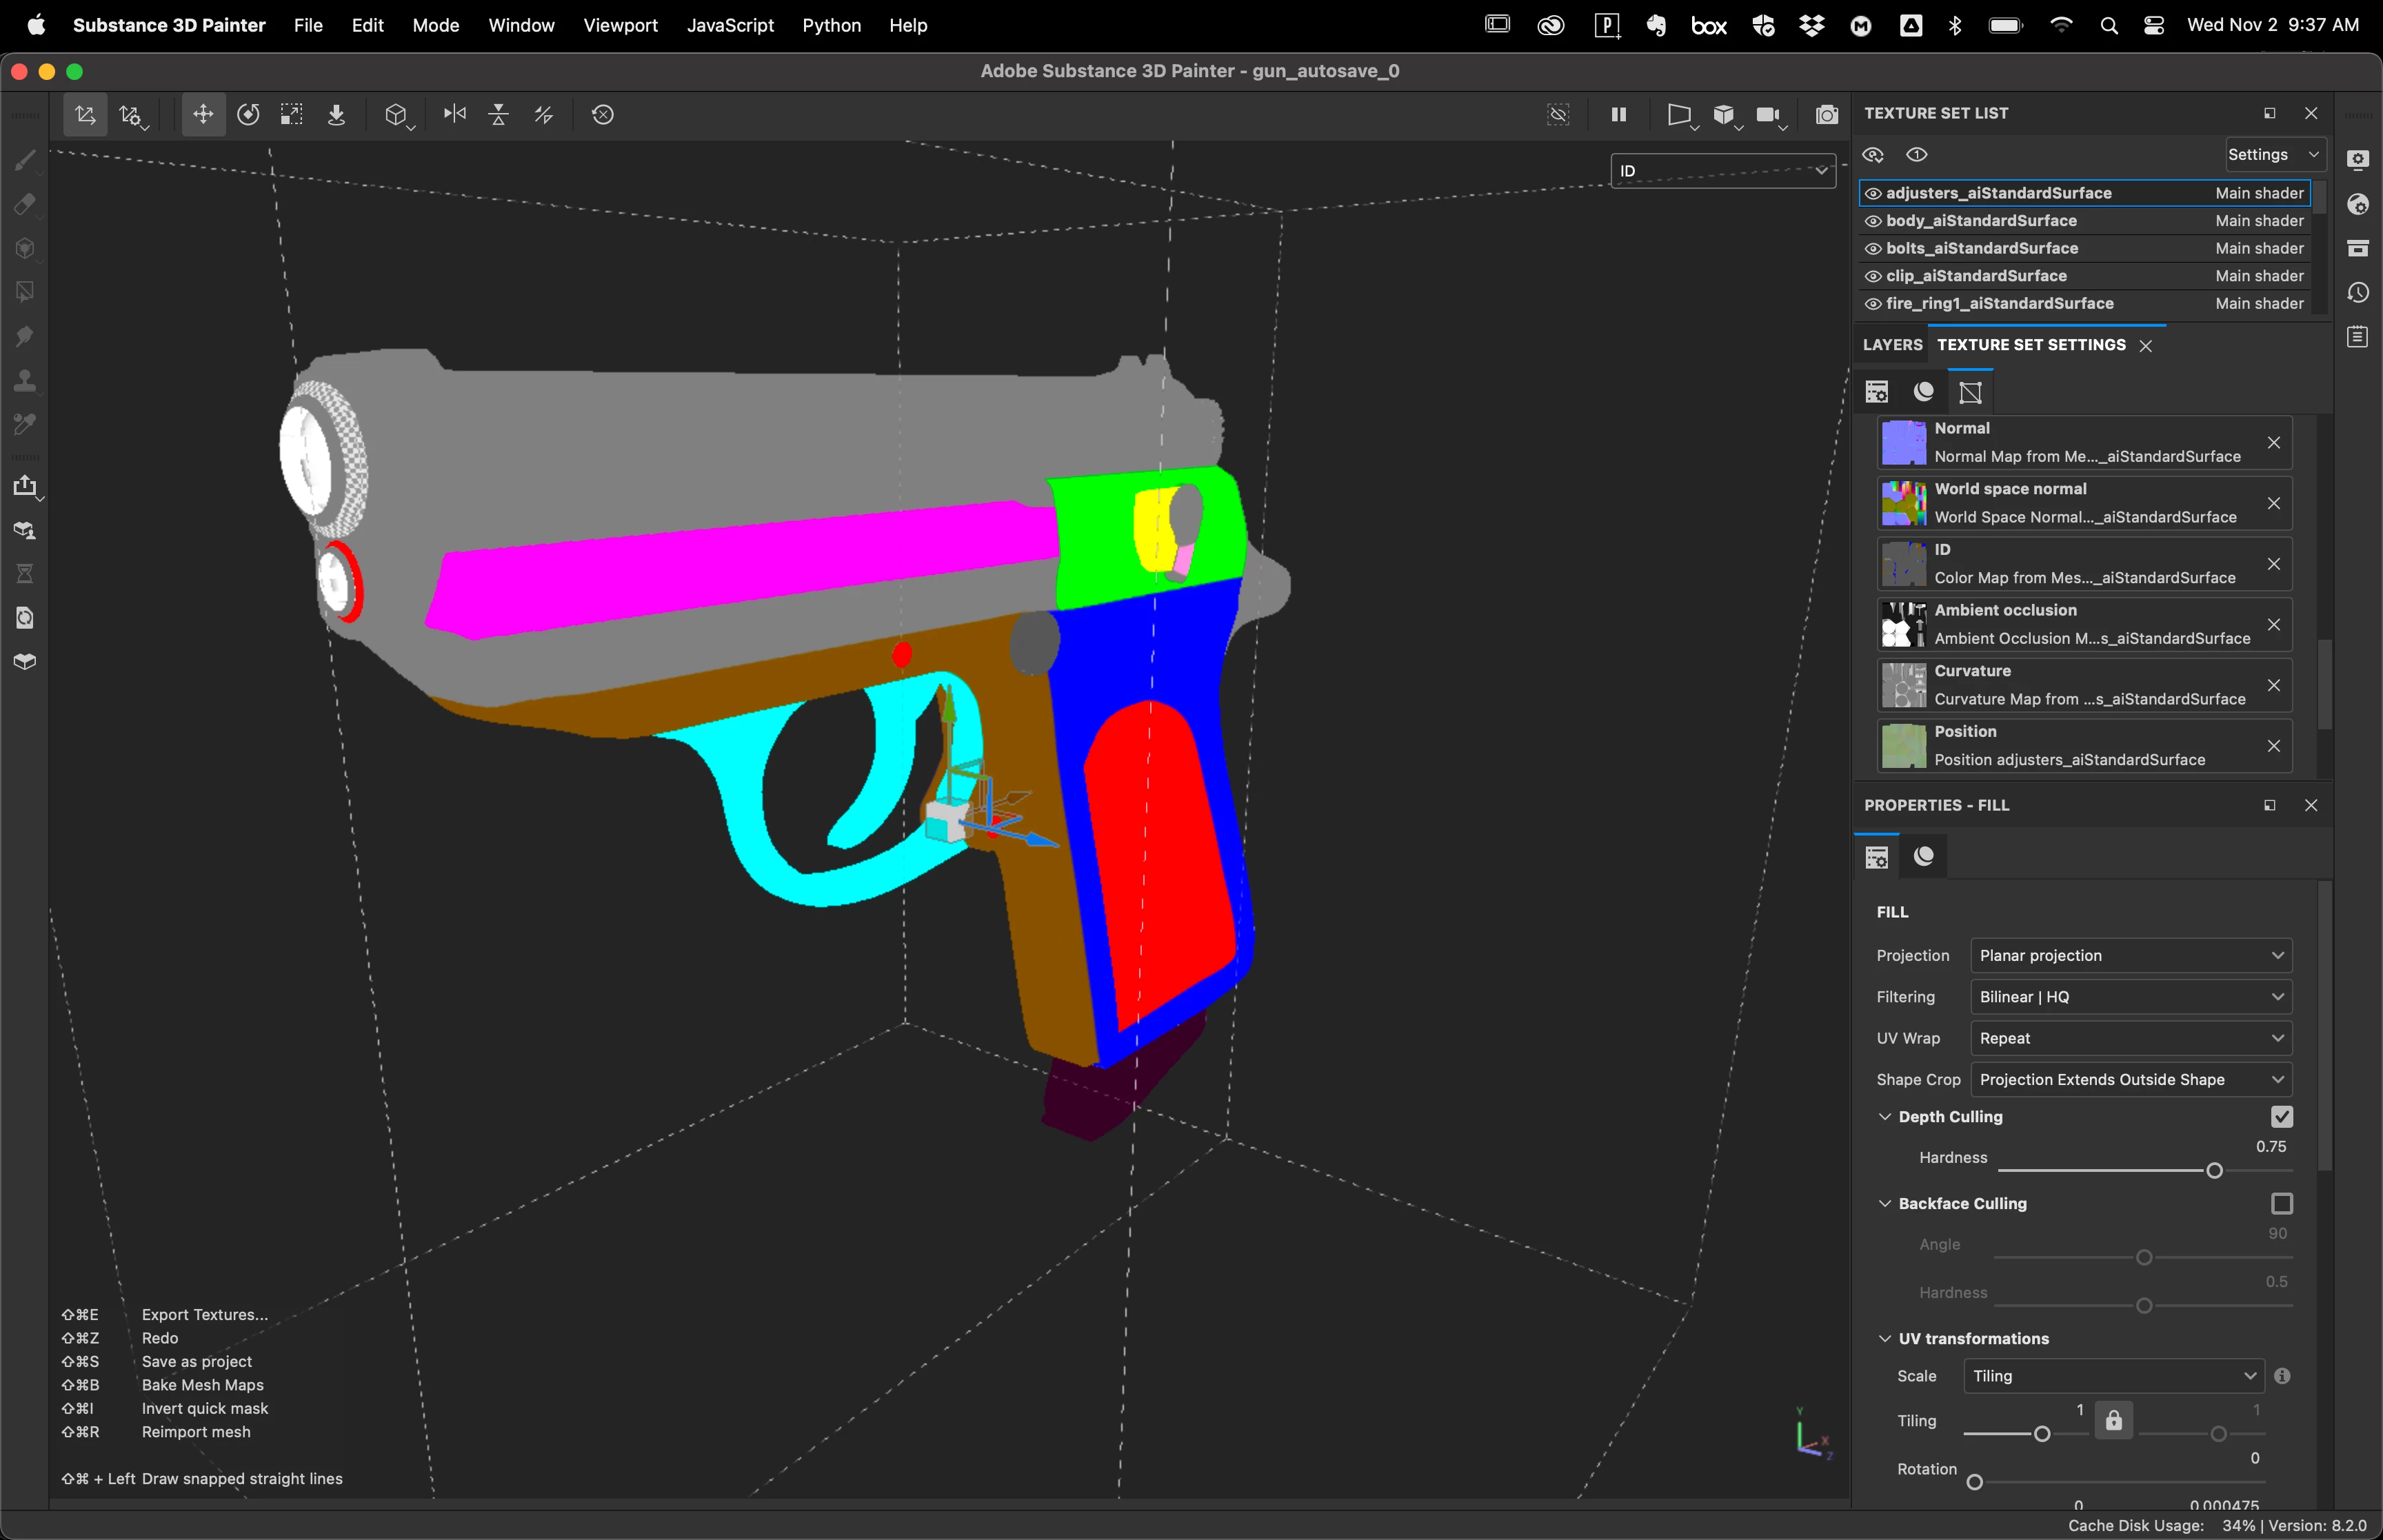Collapse the UV transformations section
2383x1540 pixels.
(1885, 1339)
